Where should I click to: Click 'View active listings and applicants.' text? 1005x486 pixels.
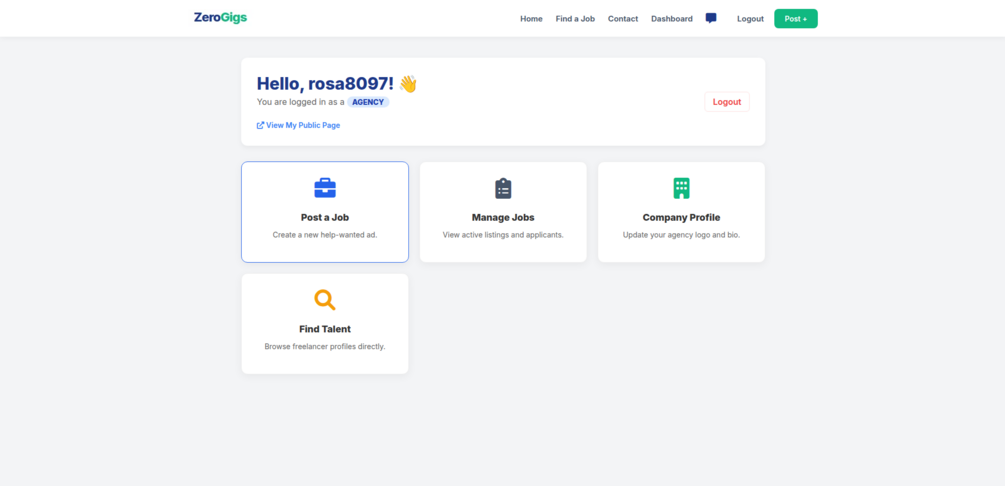503,235
